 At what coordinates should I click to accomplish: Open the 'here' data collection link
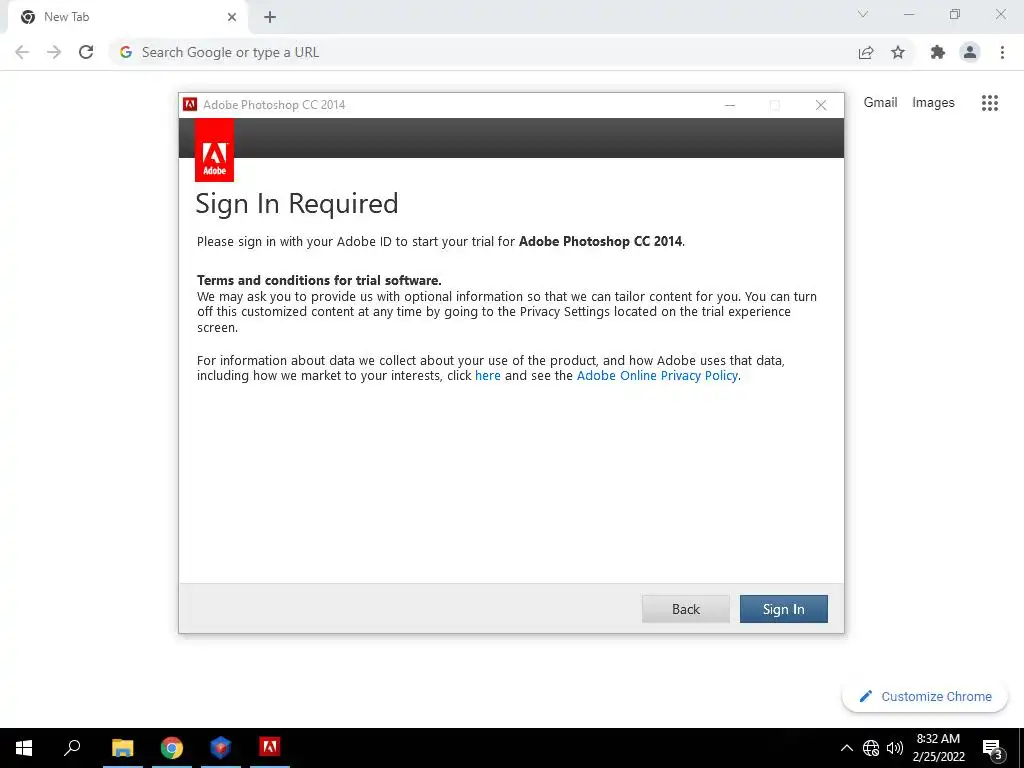pyautogui.click(x=488, y=376)
